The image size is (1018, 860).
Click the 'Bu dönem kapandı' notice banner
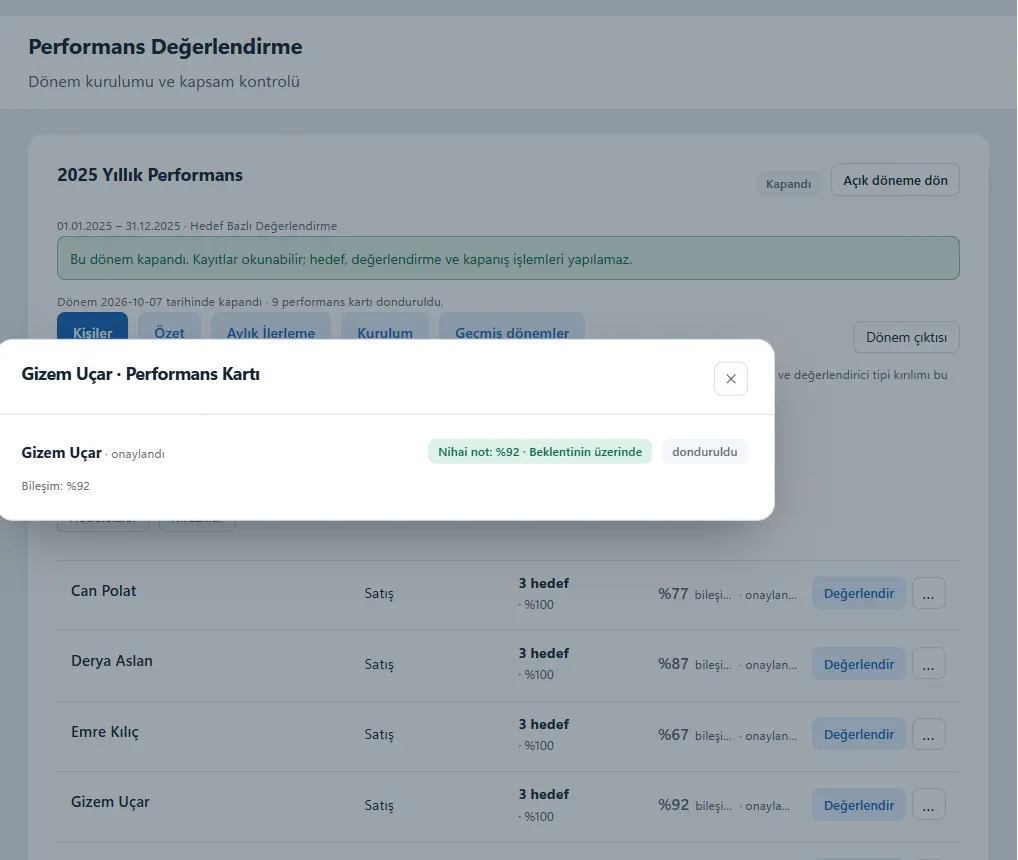point(508,258)
